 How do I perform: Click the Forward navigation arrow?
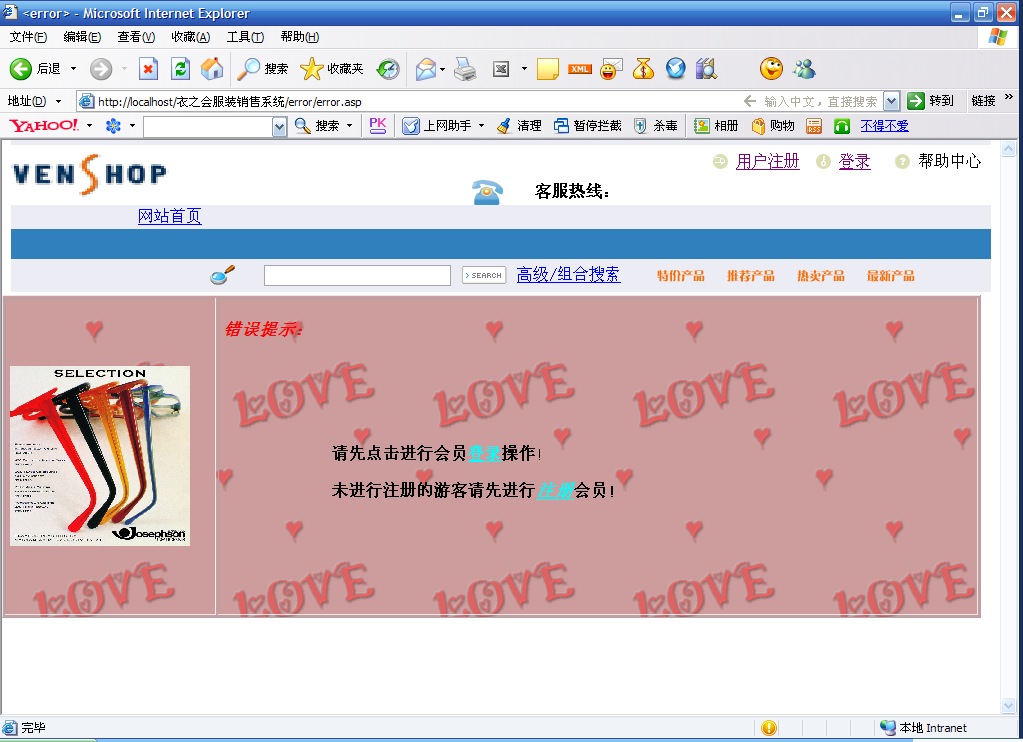click(101, 69)
